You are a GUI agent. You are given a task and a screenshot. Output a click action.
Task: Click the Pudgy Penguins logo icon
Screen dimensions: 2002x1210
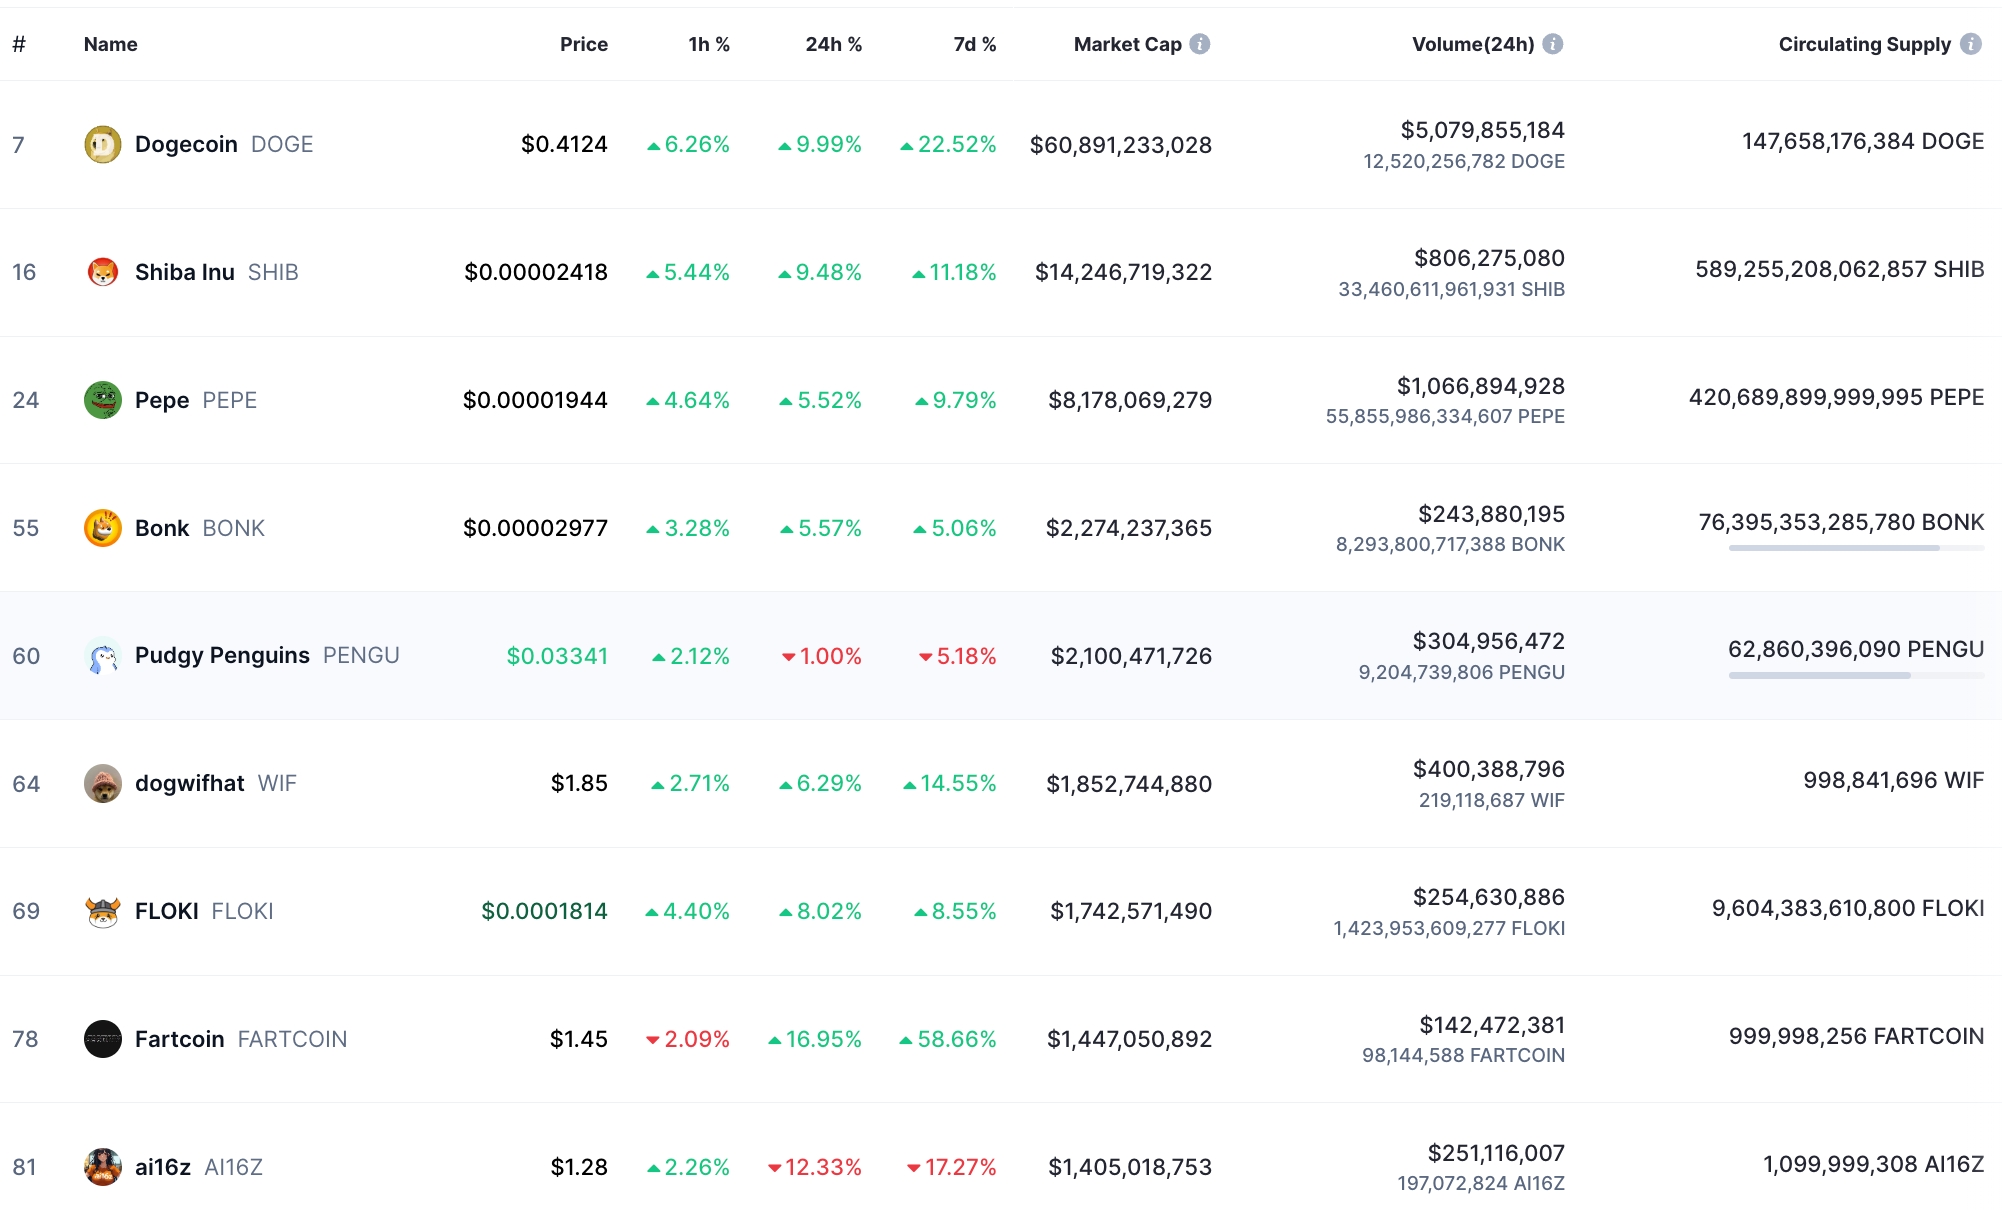[x=103, y=656]
